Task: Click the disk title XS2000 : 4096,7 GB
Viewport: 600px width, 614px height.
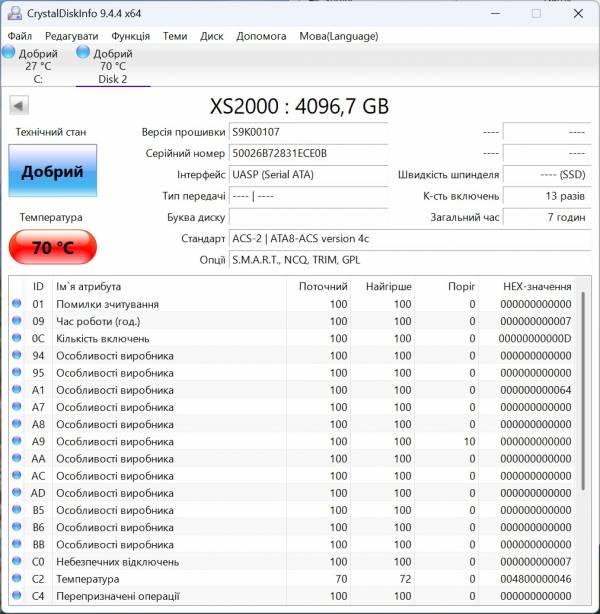Action: (x=300, y=106)
